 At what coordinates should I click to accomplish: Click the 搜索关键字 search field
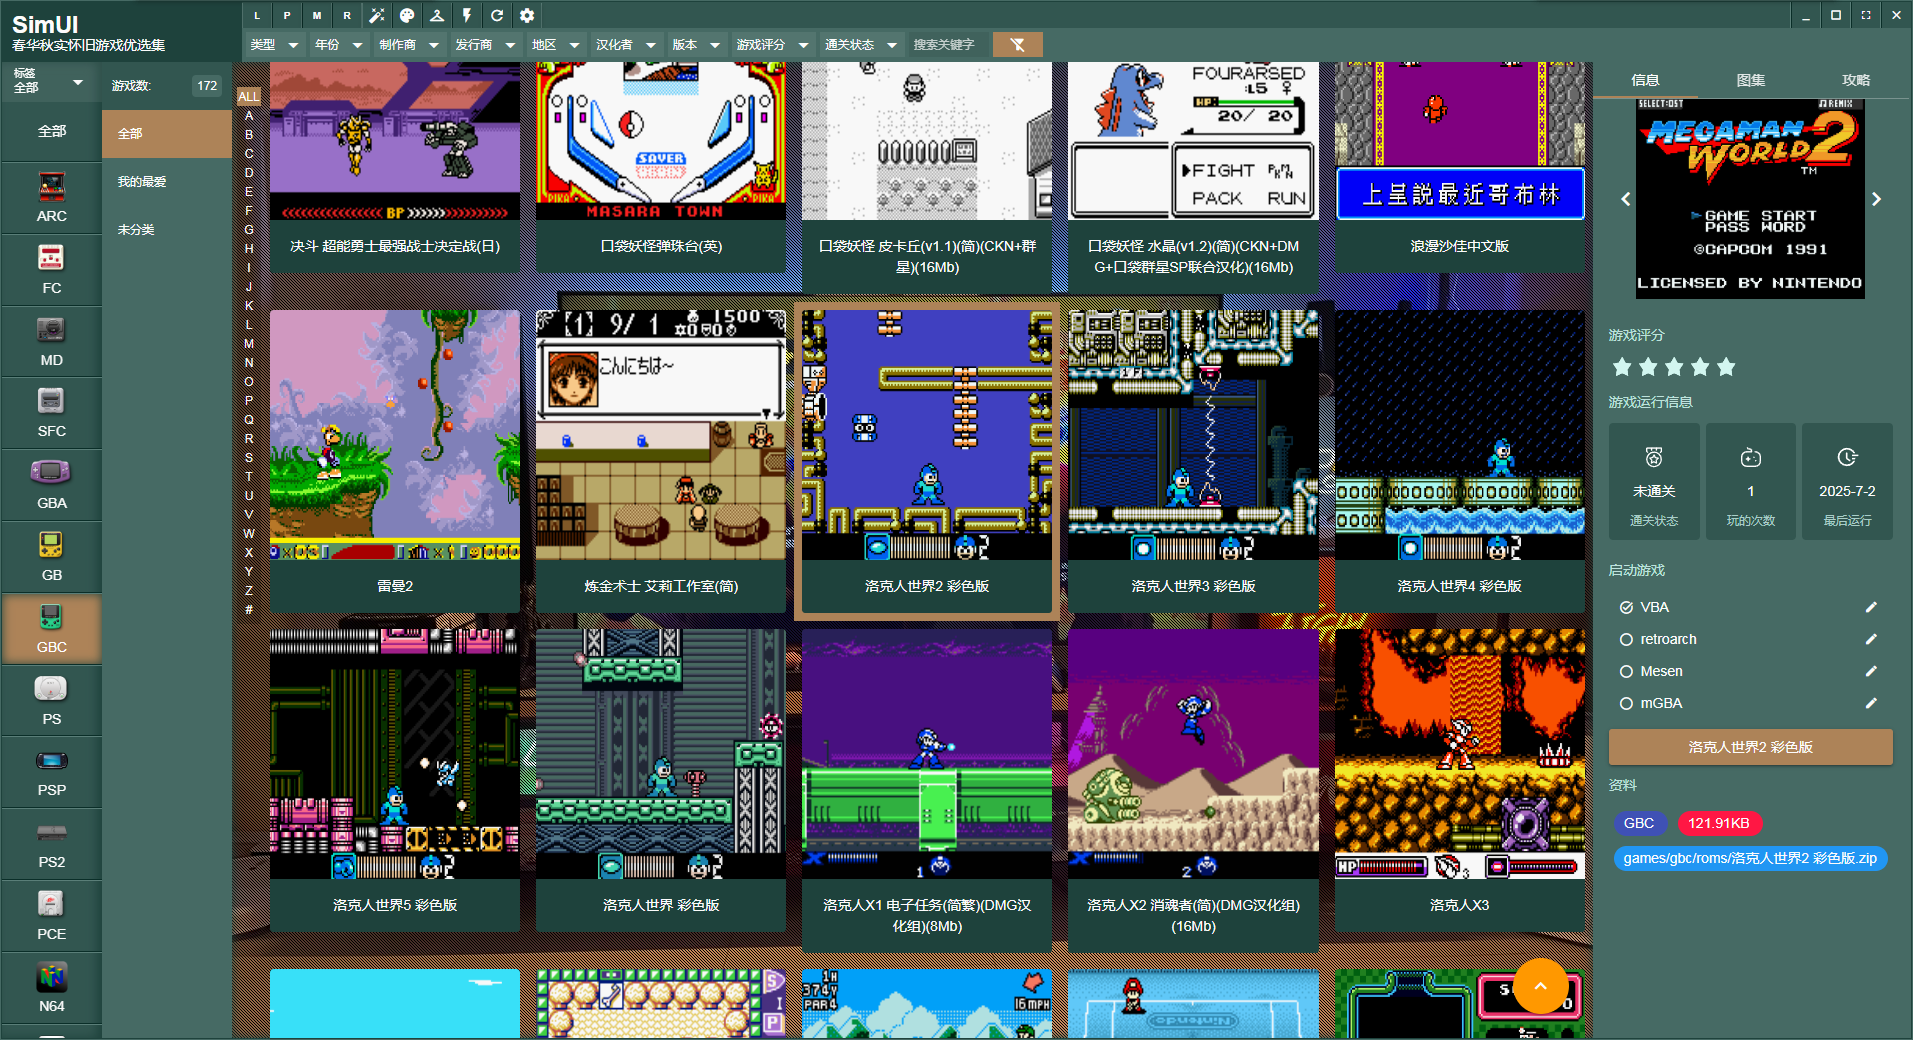point(947,44)
